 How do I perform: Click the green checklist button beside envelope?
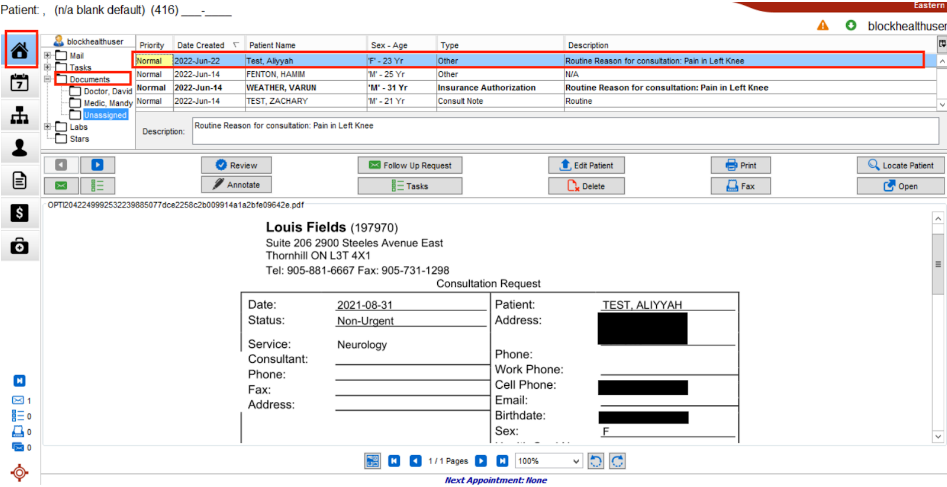coord(97,185)
